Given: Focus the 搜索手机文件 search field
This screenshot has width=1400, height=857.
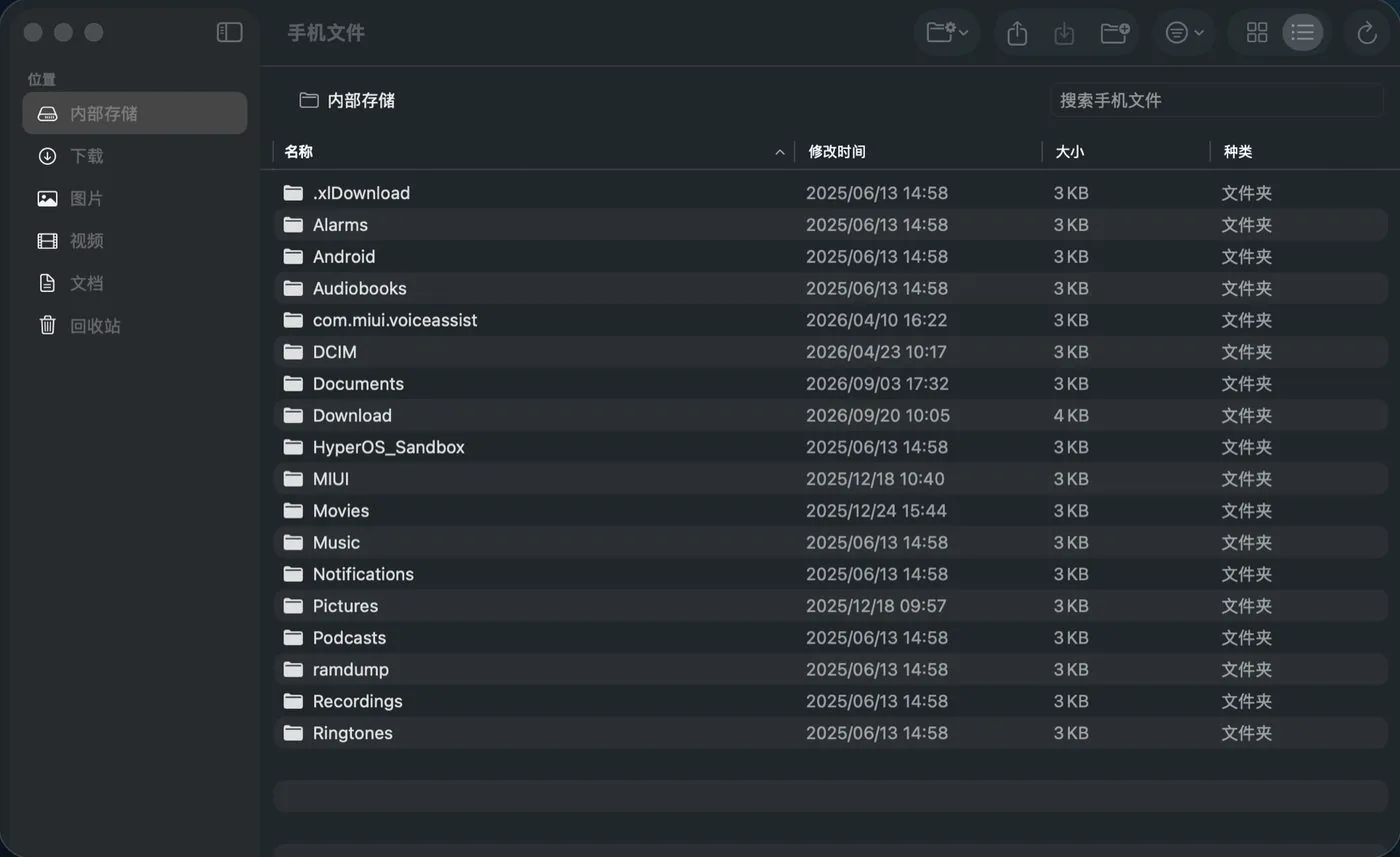Looking at the screenshot, I should click(1216, 100).
